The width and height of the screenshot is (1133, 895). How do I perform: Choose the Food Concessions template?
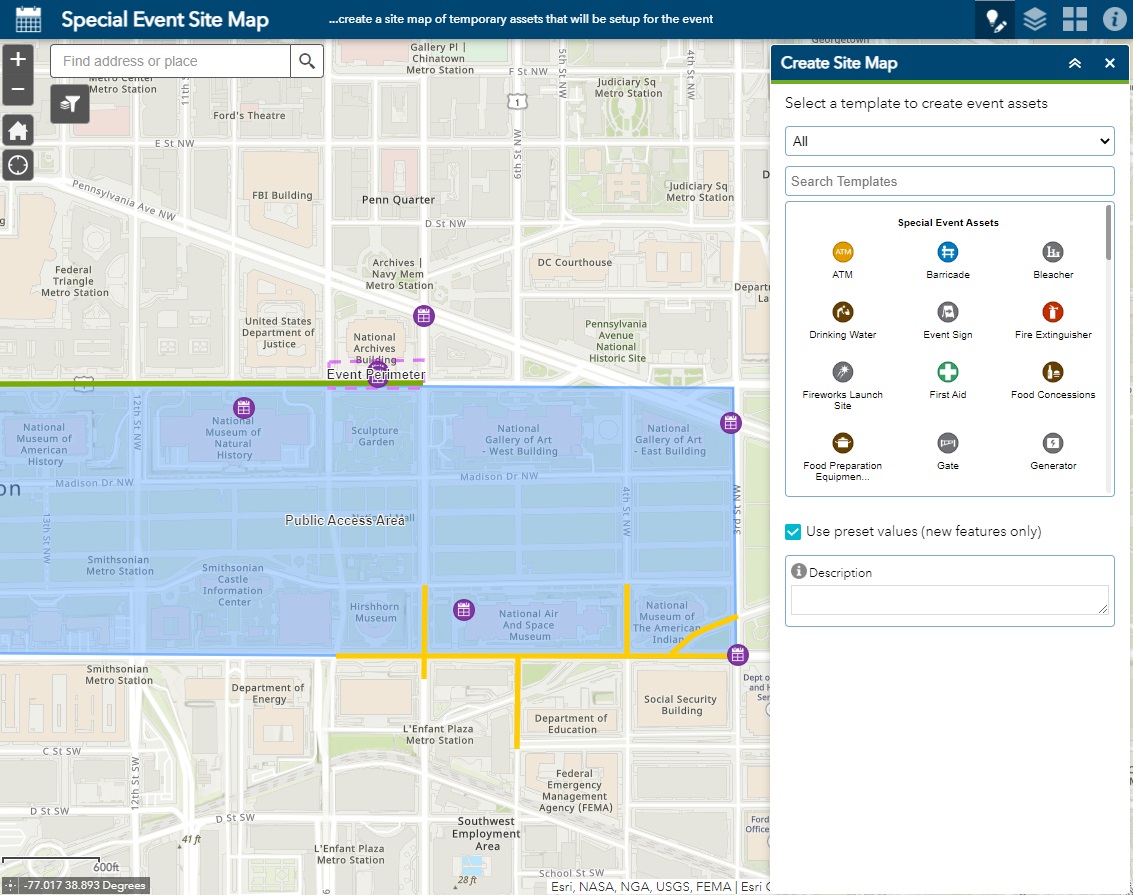[1052, 372]
